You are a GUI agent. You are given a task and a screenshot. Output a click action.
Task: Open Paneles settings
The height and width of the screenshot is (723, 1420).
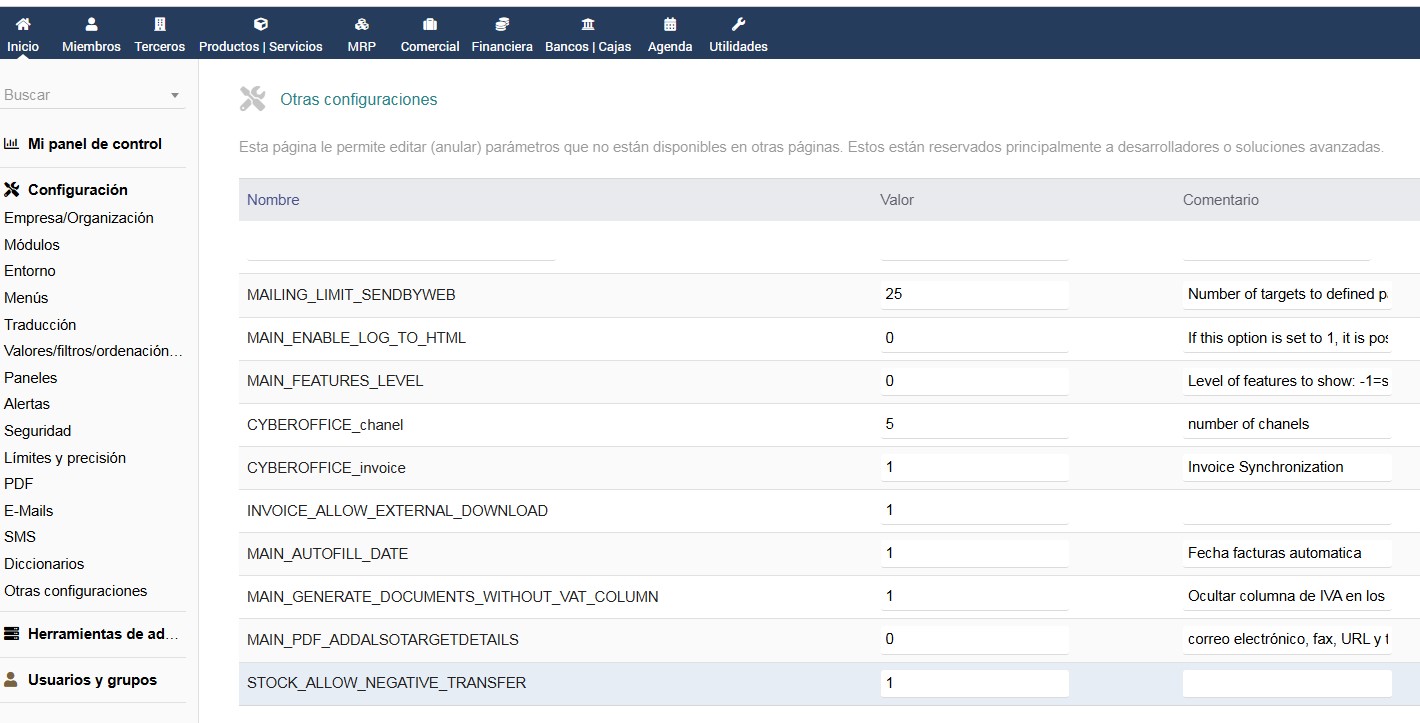point(31,378)
